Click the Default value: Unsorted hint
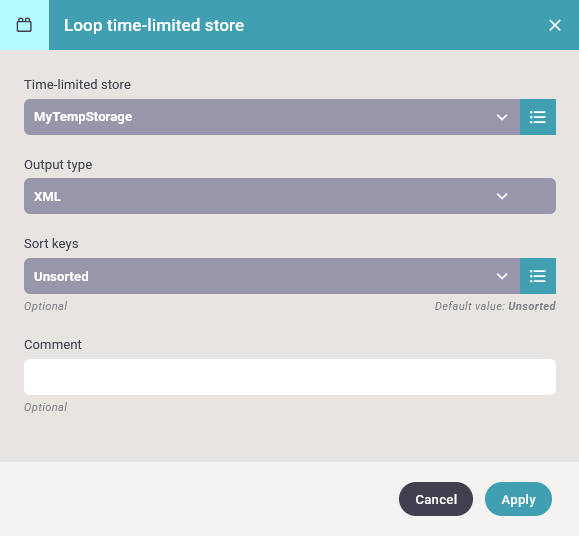 pos(495,306)
